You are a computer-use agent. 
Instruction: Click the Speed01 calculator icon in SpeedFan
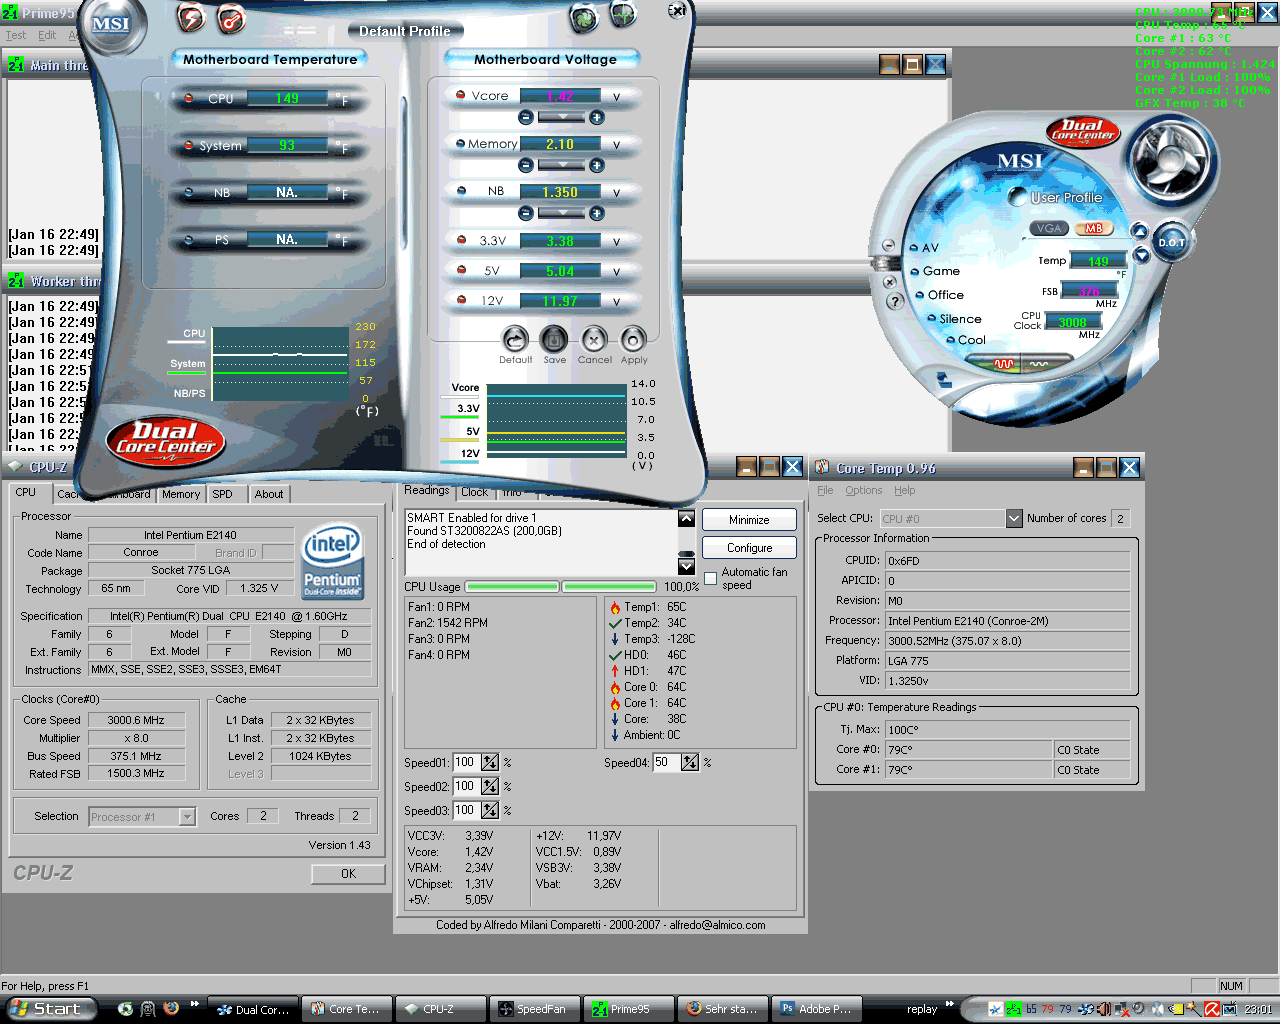[490, 762]
